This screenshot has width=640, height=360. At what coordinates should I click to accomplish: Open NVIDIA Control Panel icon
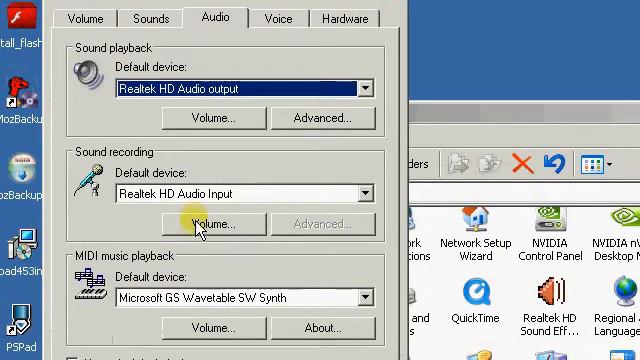pos(550,234)
